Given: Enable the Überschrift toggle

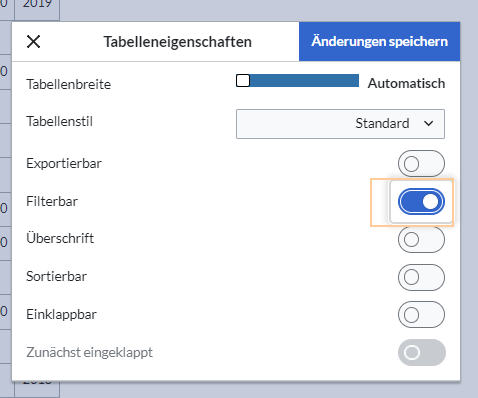Looking at the screenshot, I should tap(421, 239).
